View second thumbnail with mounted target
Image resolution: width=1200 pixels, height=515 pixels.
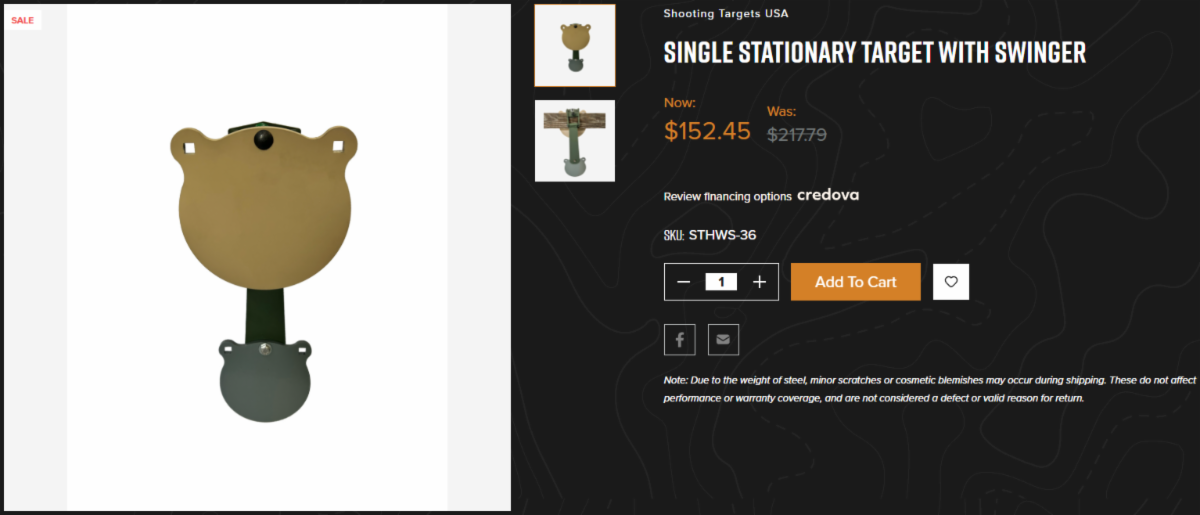point(575,140)
